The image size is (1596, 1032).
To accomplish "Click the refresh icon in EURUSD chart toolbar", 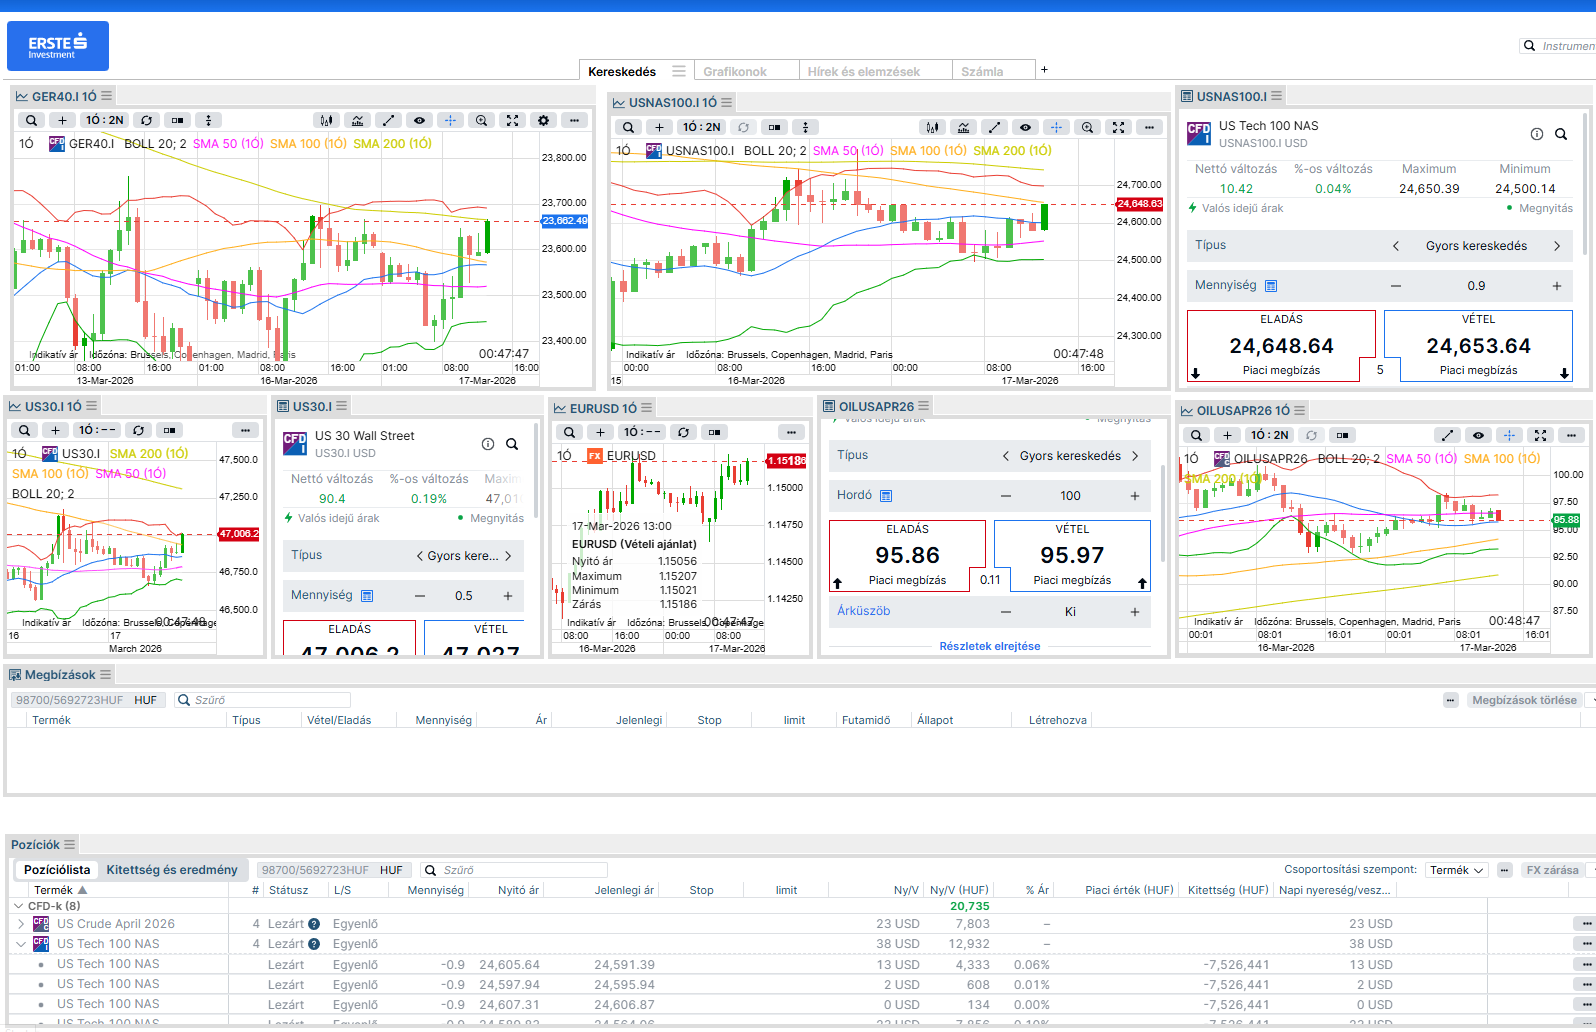I will (683, 432).
